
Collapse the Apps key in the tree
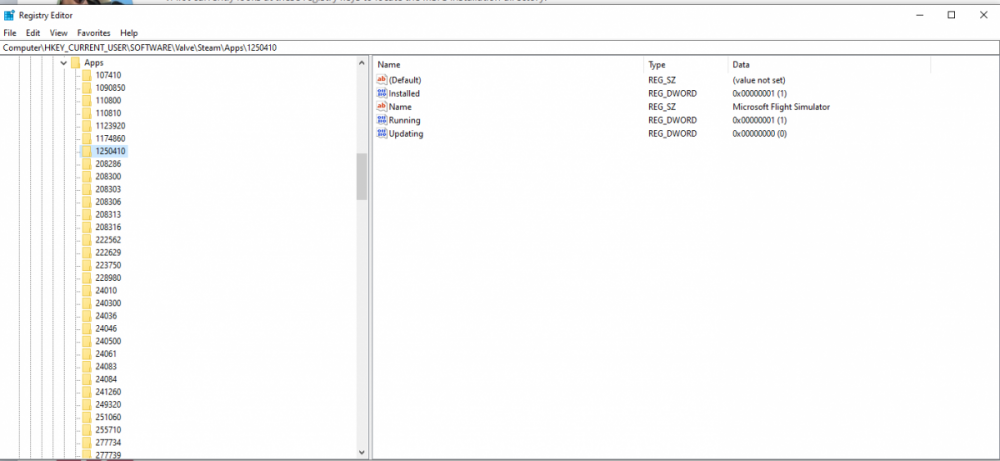pos(63,63)
